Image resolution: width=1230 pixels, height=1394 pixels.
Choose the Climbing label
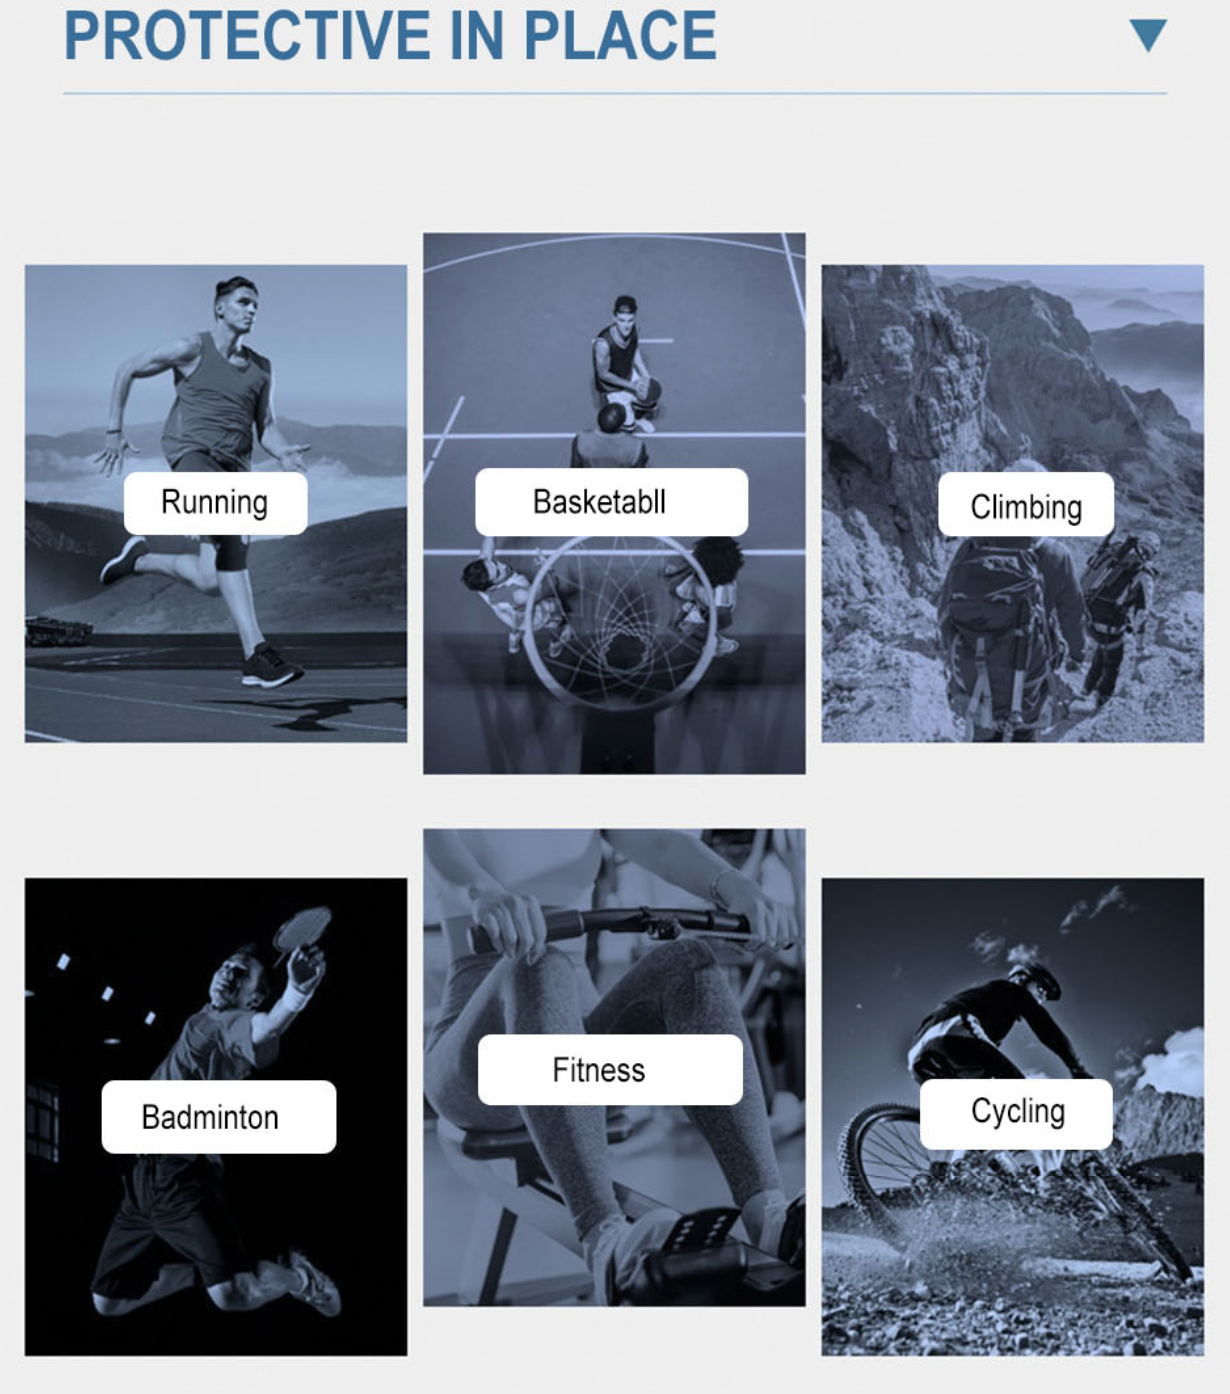click(1026, 506)
